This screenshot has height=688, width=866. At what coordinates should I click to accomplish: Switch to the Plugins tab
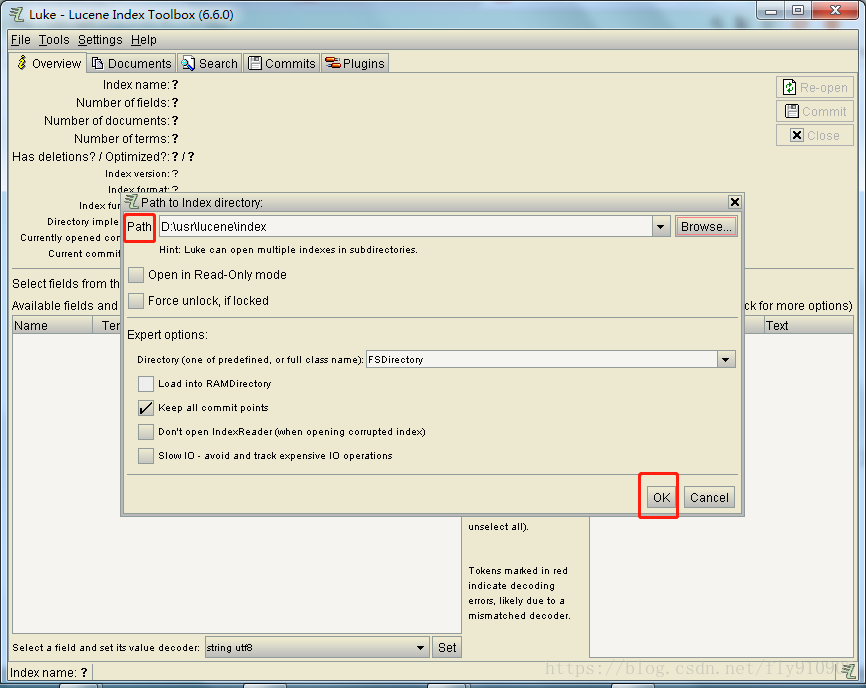click(355, 63)
